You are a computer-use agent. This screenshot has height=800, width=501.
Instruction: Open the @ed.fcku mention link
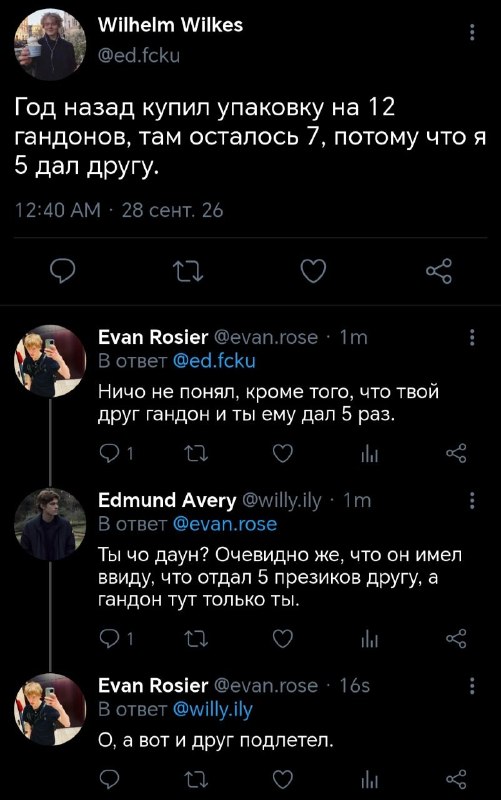coord(214,361)
